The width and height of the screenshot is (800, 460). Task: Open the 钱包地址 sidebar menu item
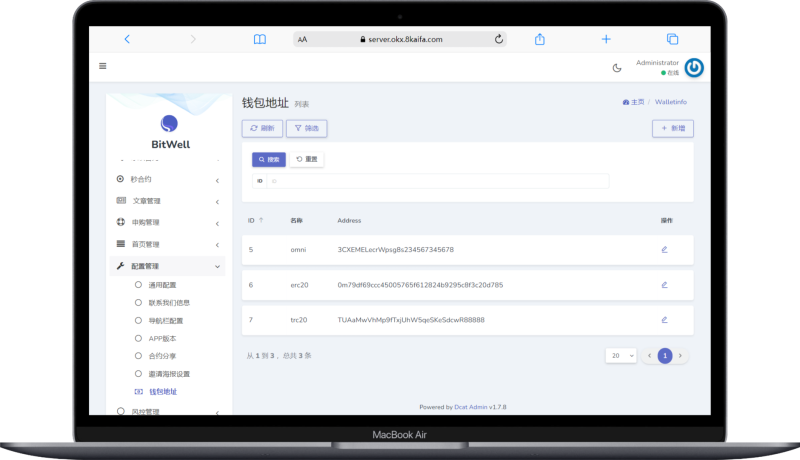click(x=162, y=391)
